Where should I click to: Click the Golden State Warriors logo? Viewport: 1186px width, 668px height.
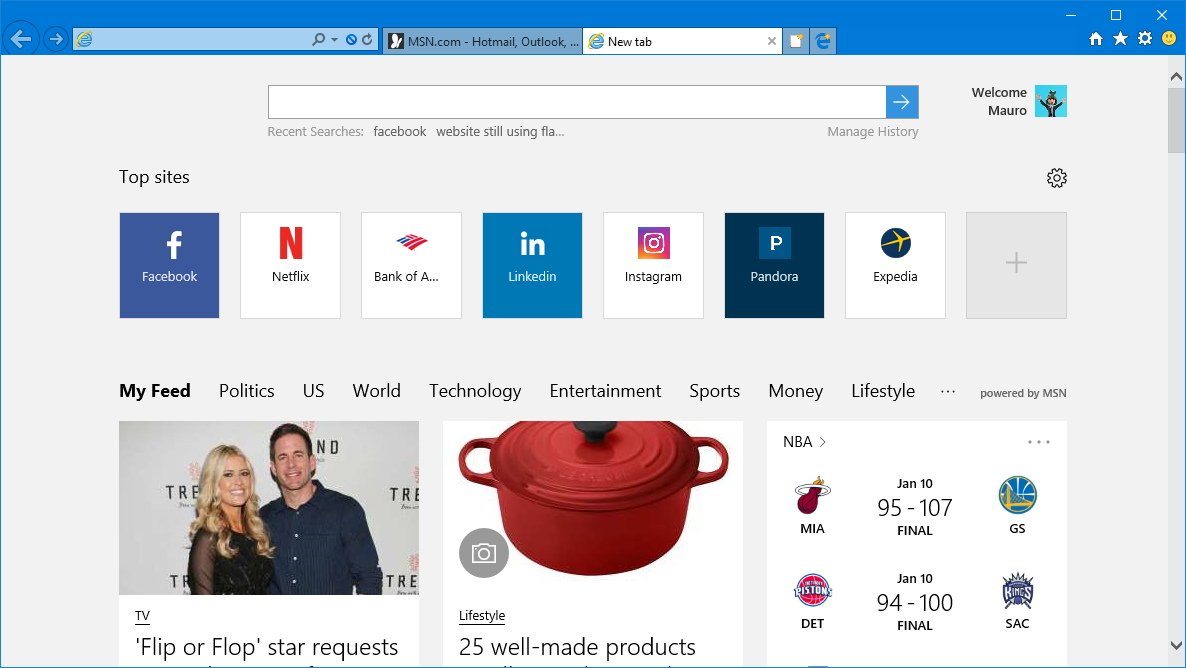1017,496
